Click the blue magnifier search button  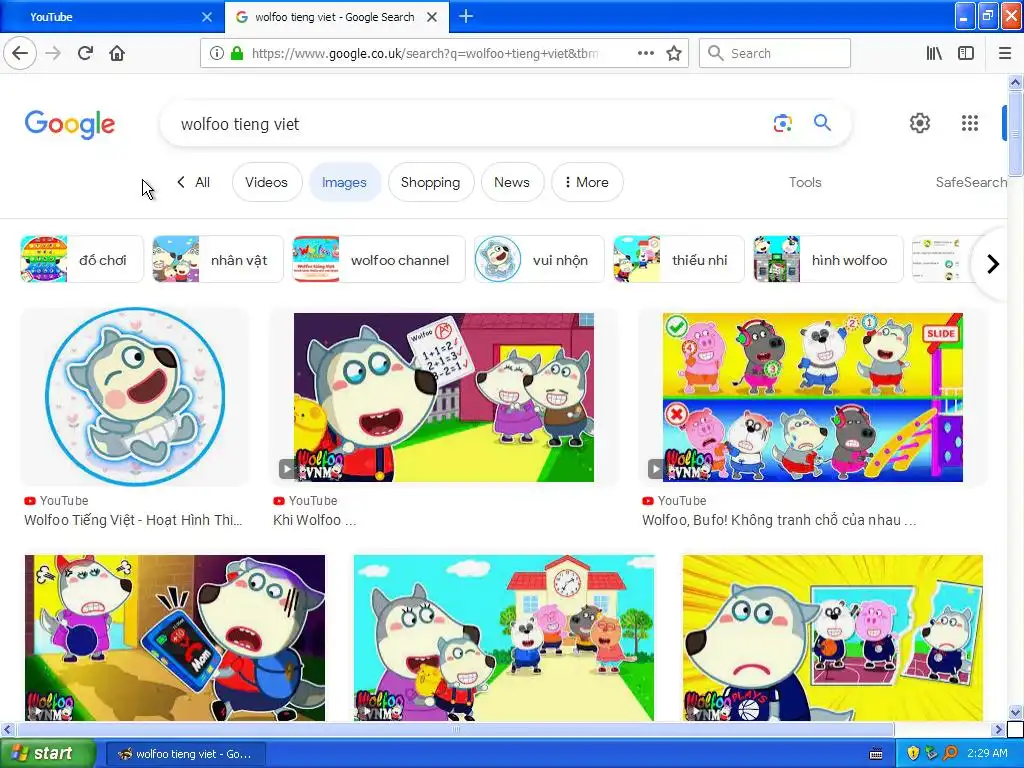(x=822, y=122)
